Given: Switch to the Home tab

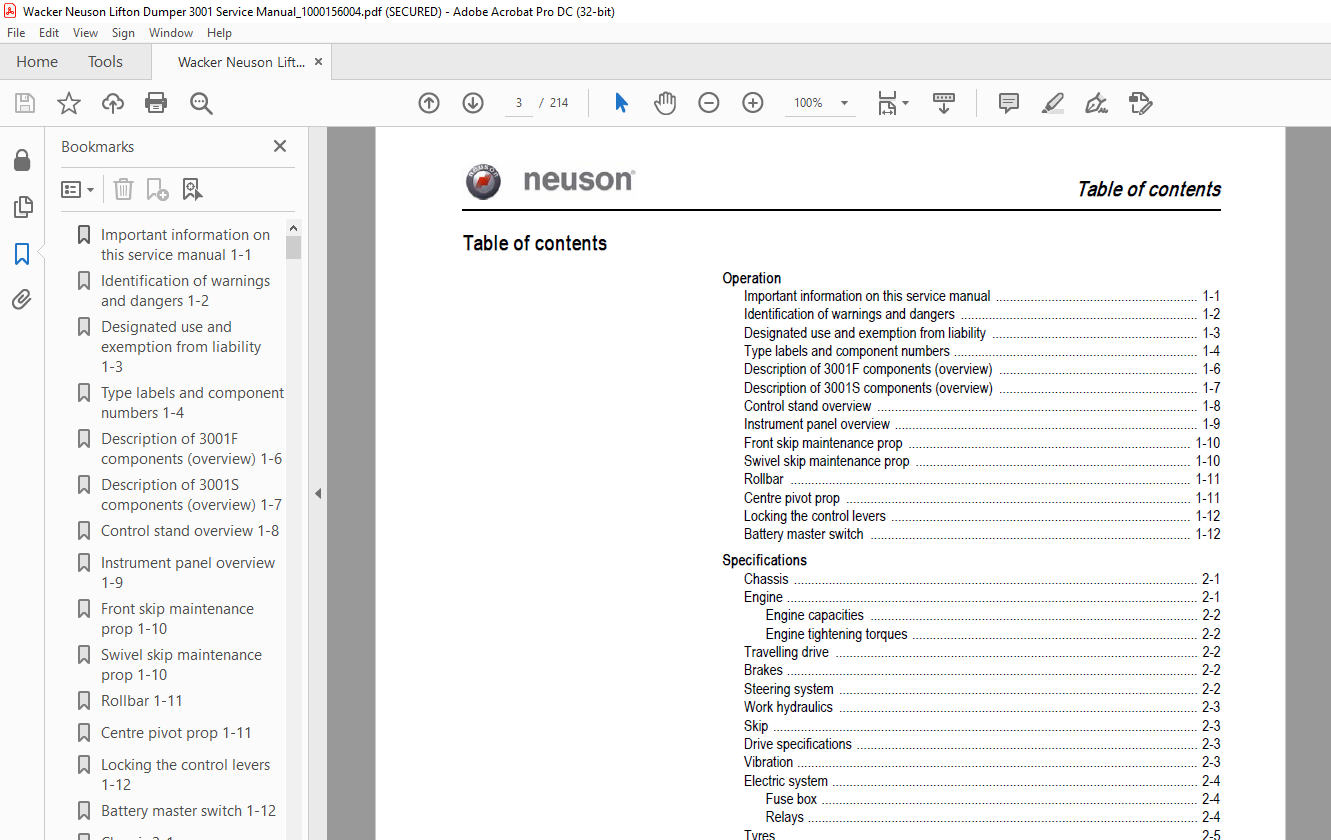Looking at the screenshot, I should [37, 62].
